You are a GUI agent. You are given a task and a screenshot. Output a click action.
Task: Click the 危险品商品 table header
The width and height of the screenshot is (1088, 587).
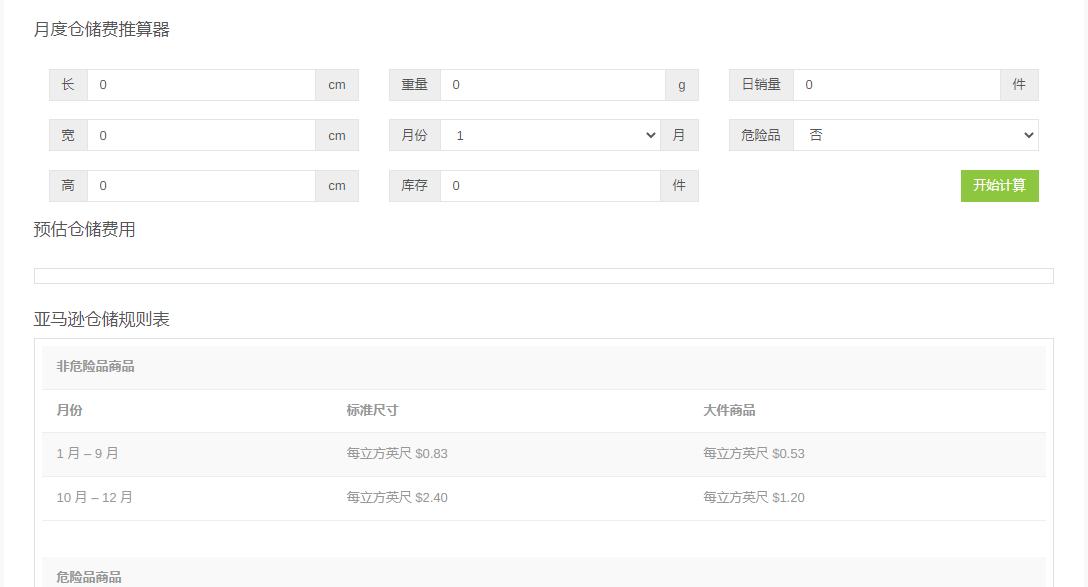point(90,576)
